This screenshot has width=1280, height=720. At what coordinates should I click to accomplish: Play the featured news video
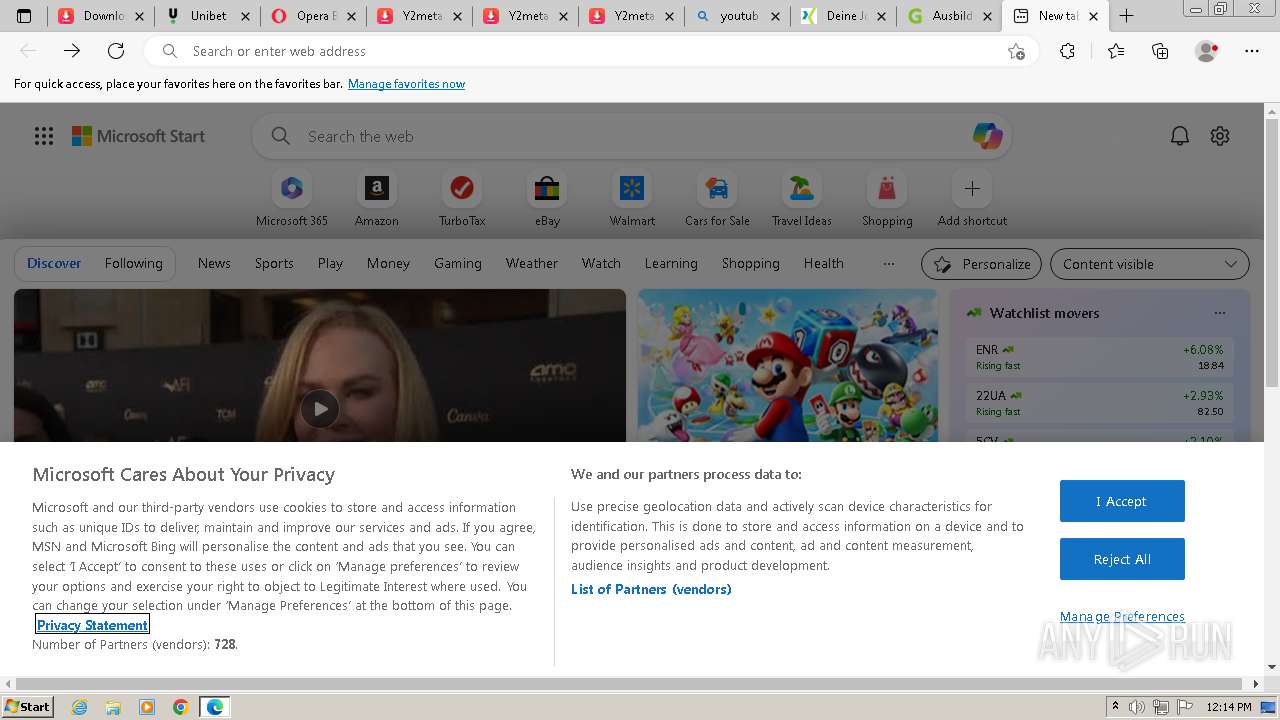(320, 408)
